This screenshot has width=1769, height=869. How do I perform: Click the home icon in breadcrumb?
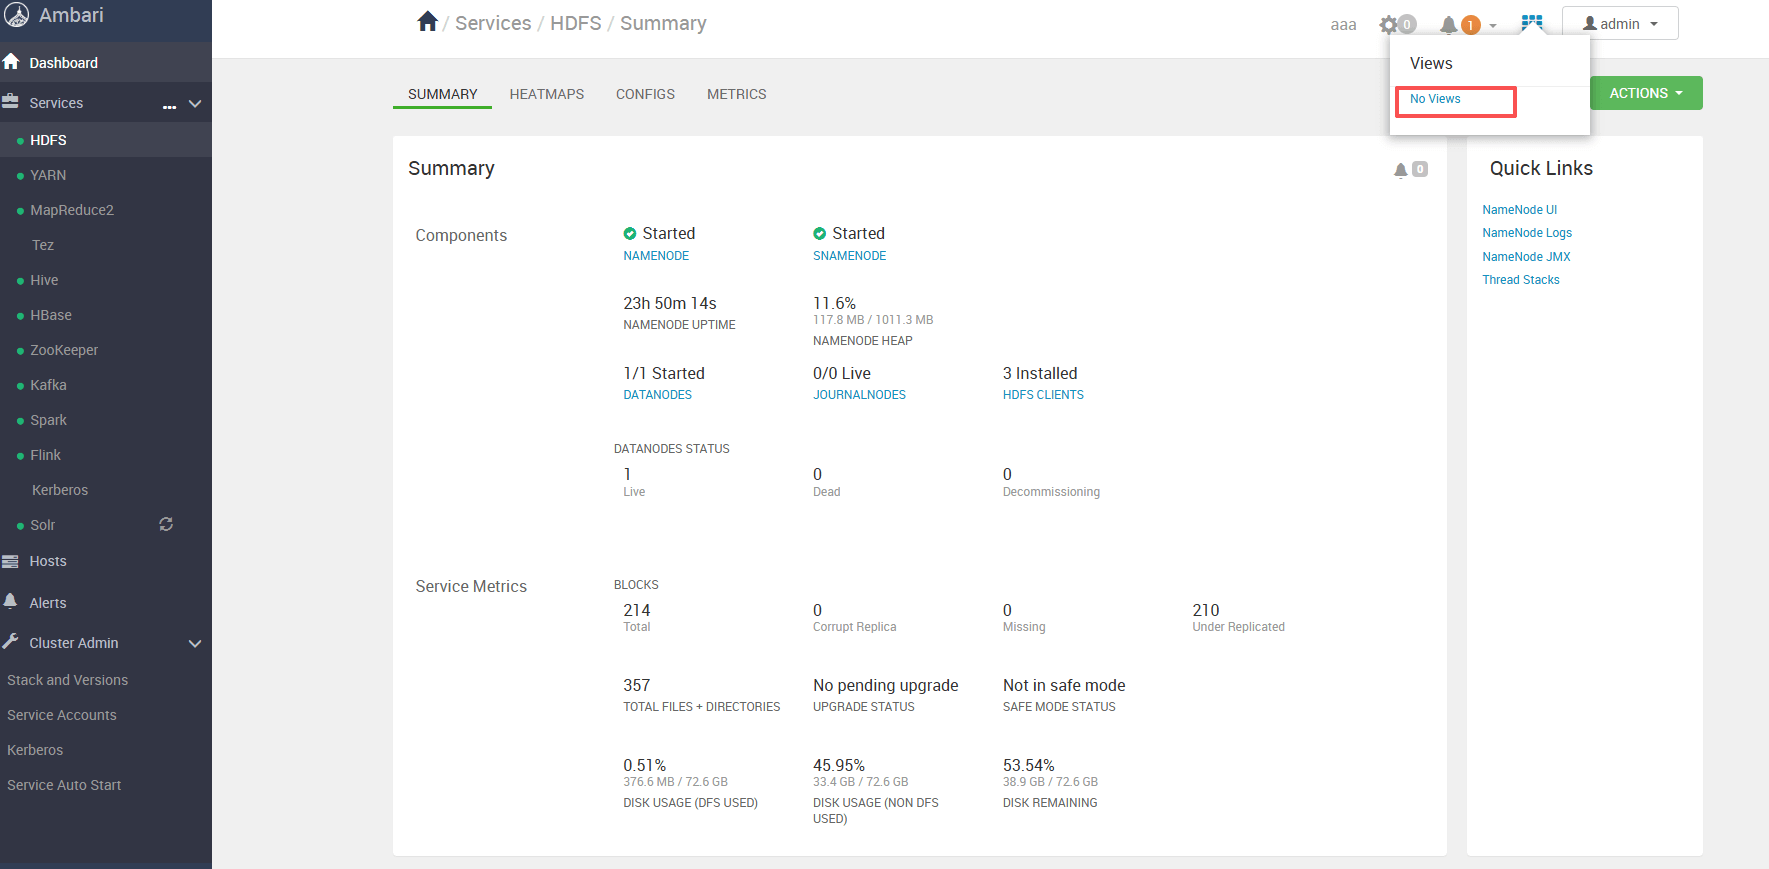pos(427,22)
